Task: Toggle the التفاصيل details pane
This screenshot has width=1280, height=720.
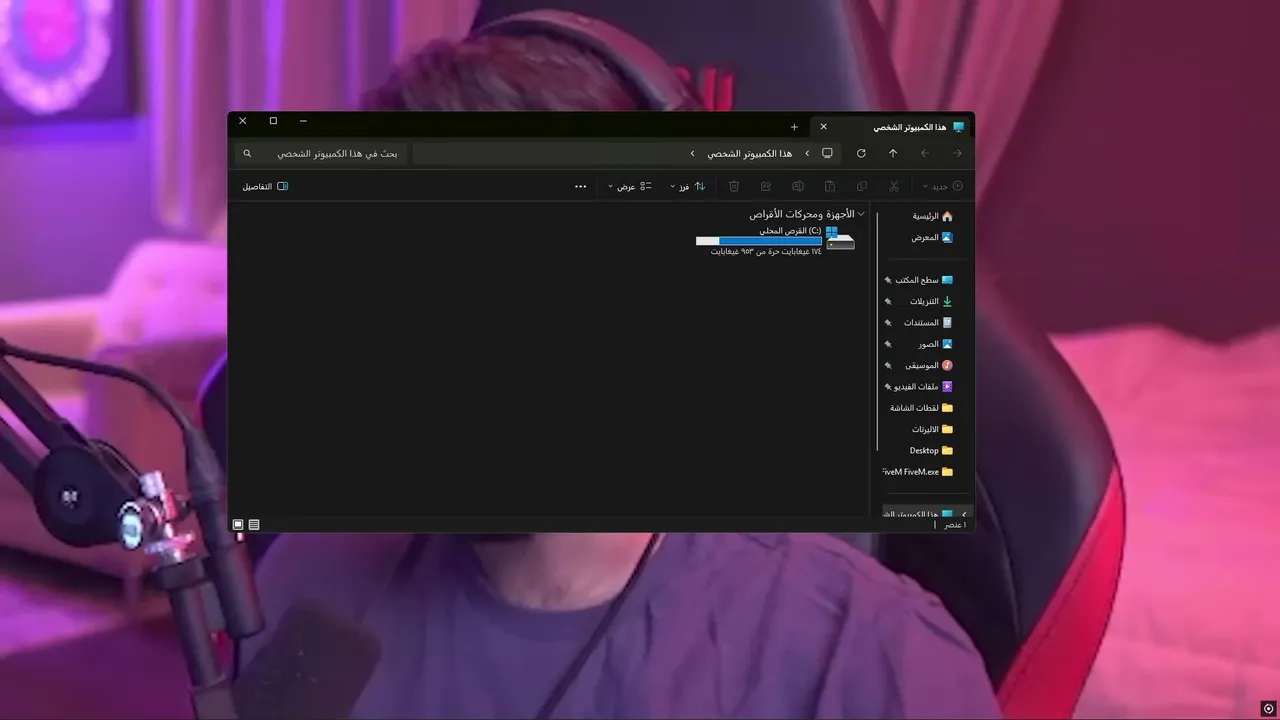Action: (x=265, y=186)
